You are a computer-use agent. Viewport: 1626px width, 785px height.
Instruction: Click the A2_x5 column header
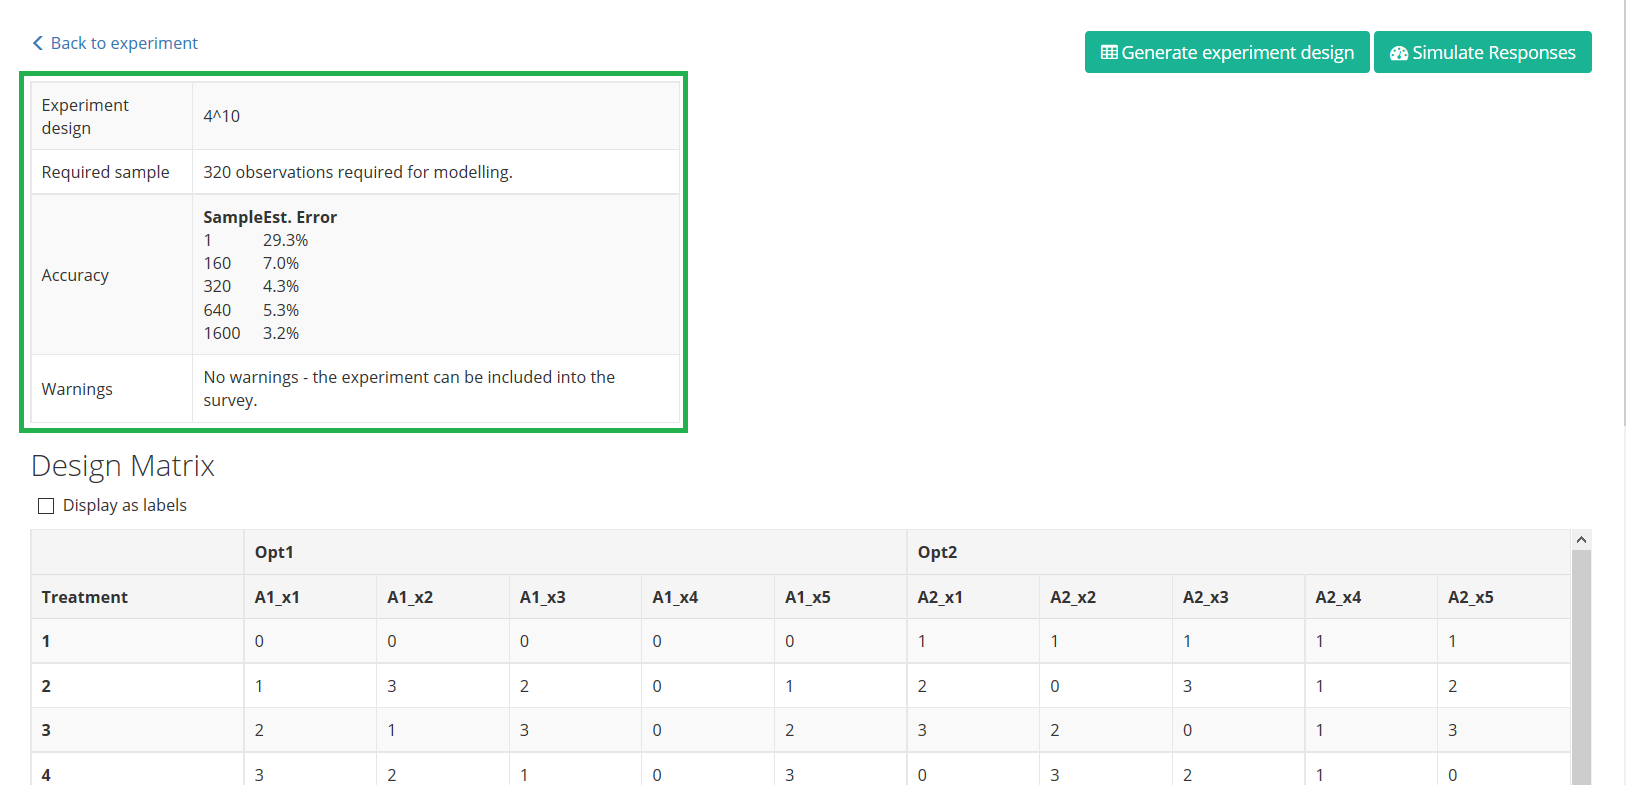tap(1470, 597)
